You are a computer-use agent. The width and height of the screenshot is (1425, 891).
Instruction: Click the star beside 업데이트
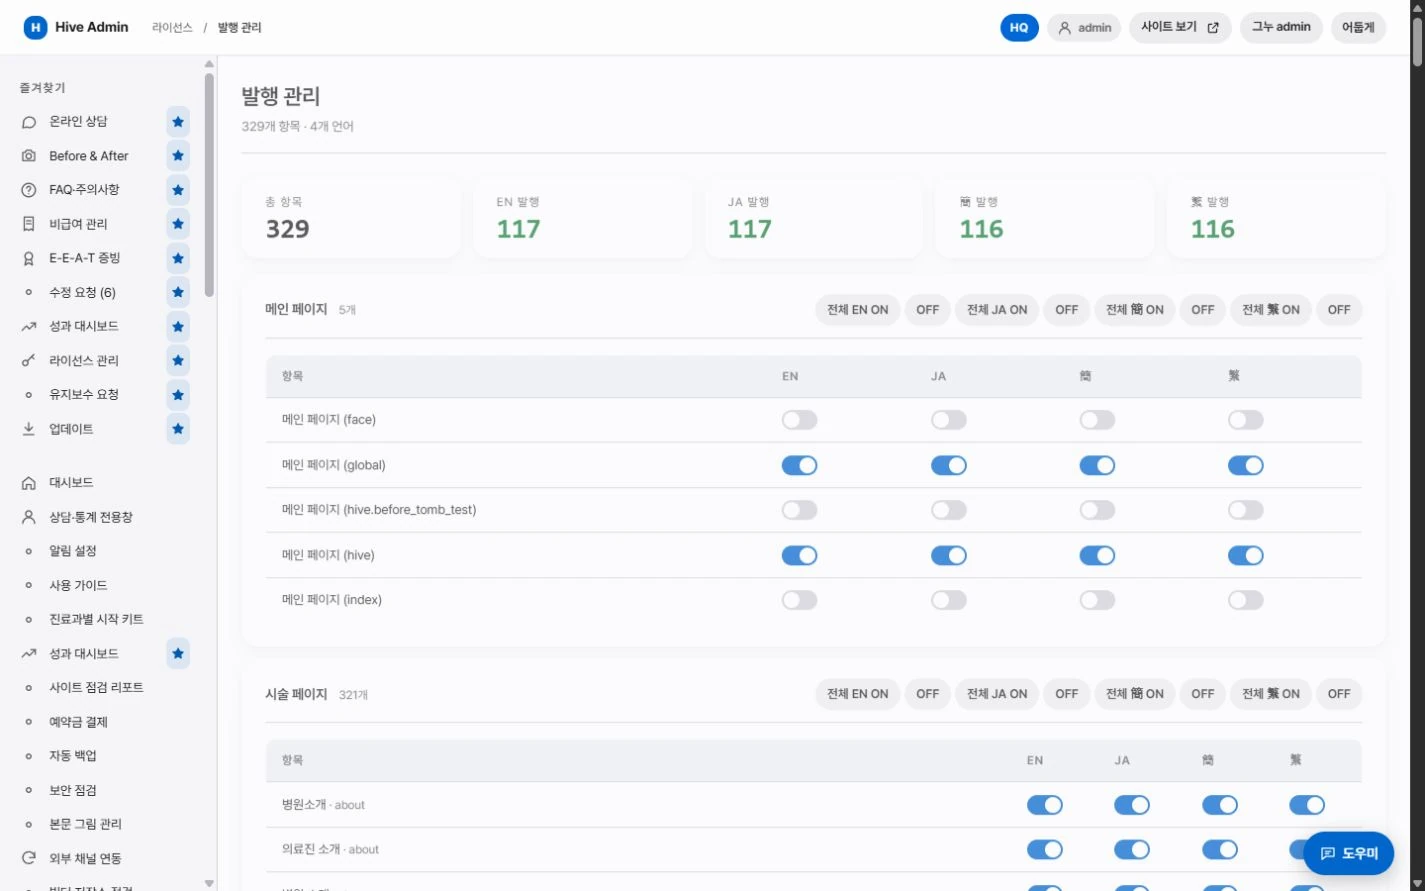[178, 429]
